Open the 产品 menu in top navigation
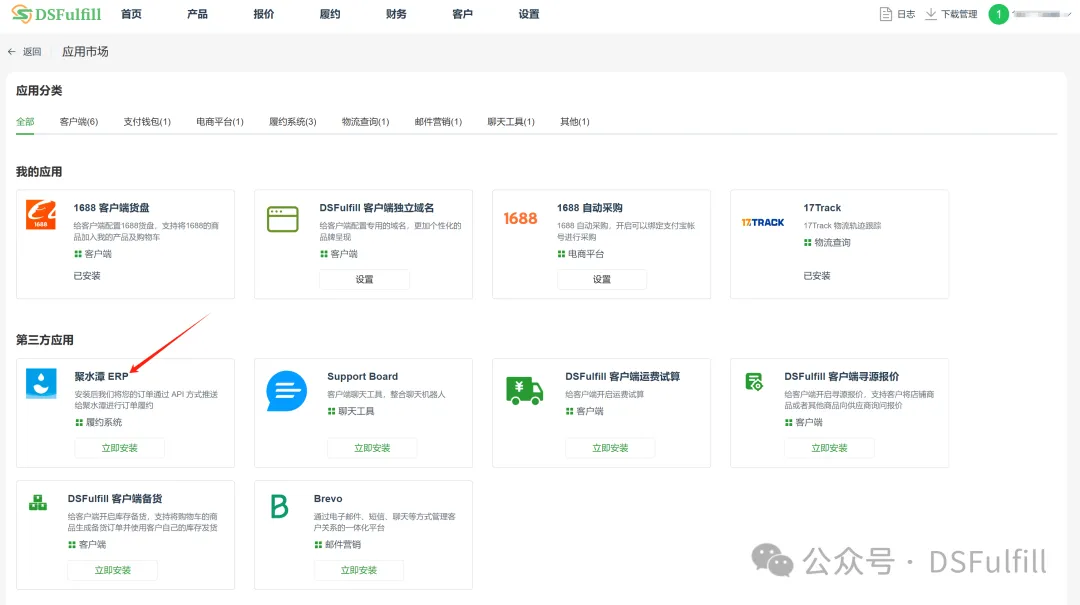Screen dimensions: 1080x605 click(197, 14)
